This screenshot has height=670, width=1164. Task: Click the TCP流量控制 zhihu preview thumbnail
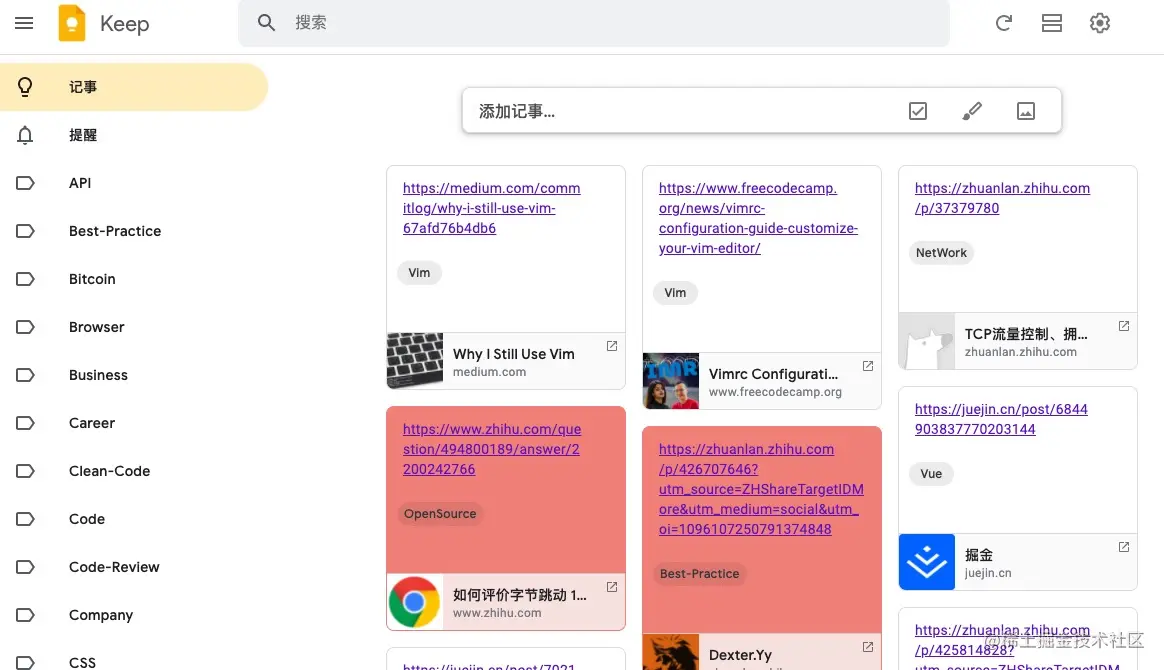(926, 341)
